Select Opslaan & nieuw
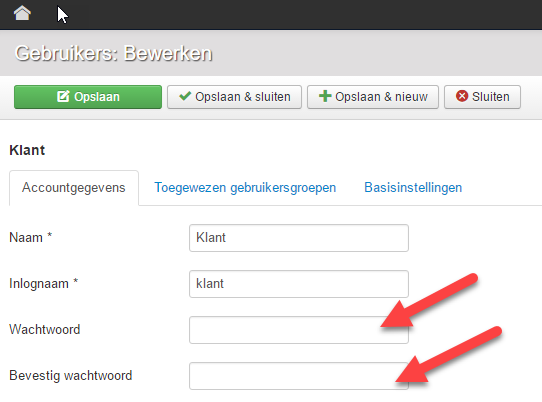The width and height of the screenshot is (542, 402). [373, 97]
